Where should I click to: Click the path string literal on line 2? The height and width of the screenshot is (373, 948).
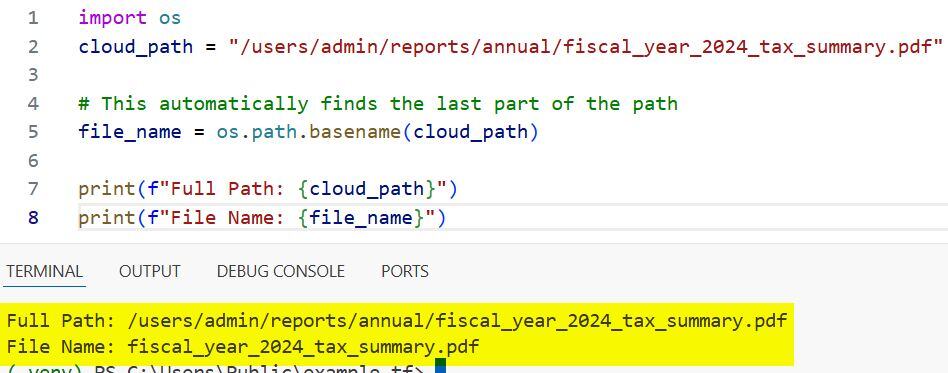coord(586,47)
